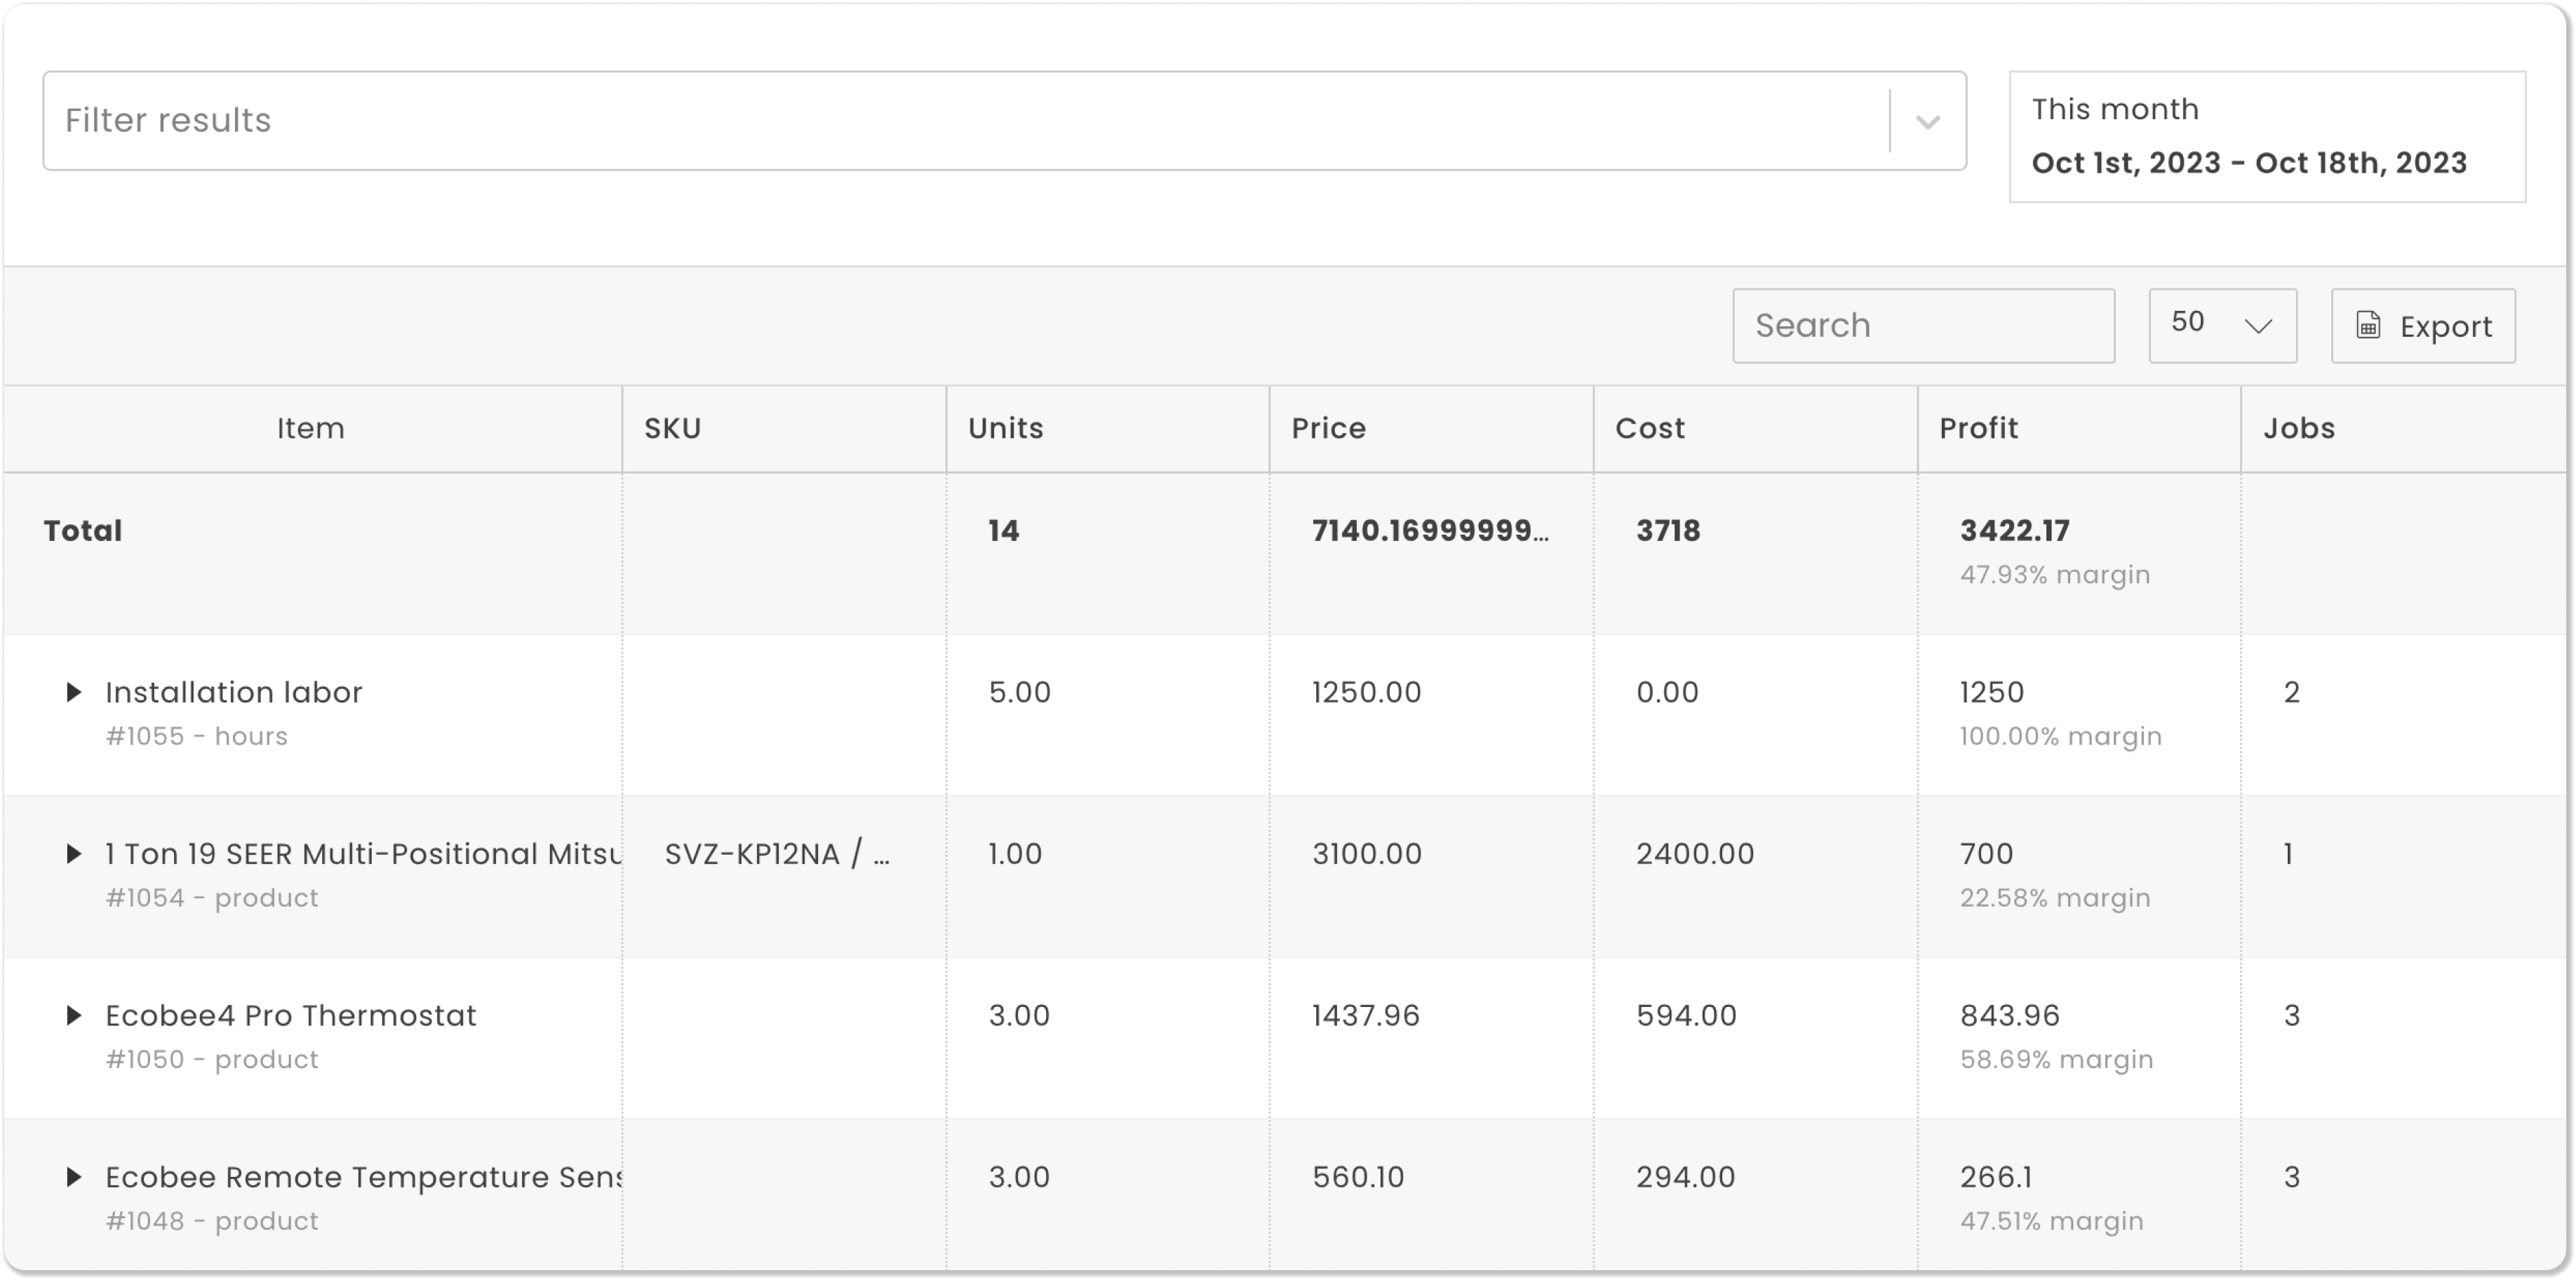Sort by the Price column header
Screen dimensions: 2576x1280
[1328, 428]
